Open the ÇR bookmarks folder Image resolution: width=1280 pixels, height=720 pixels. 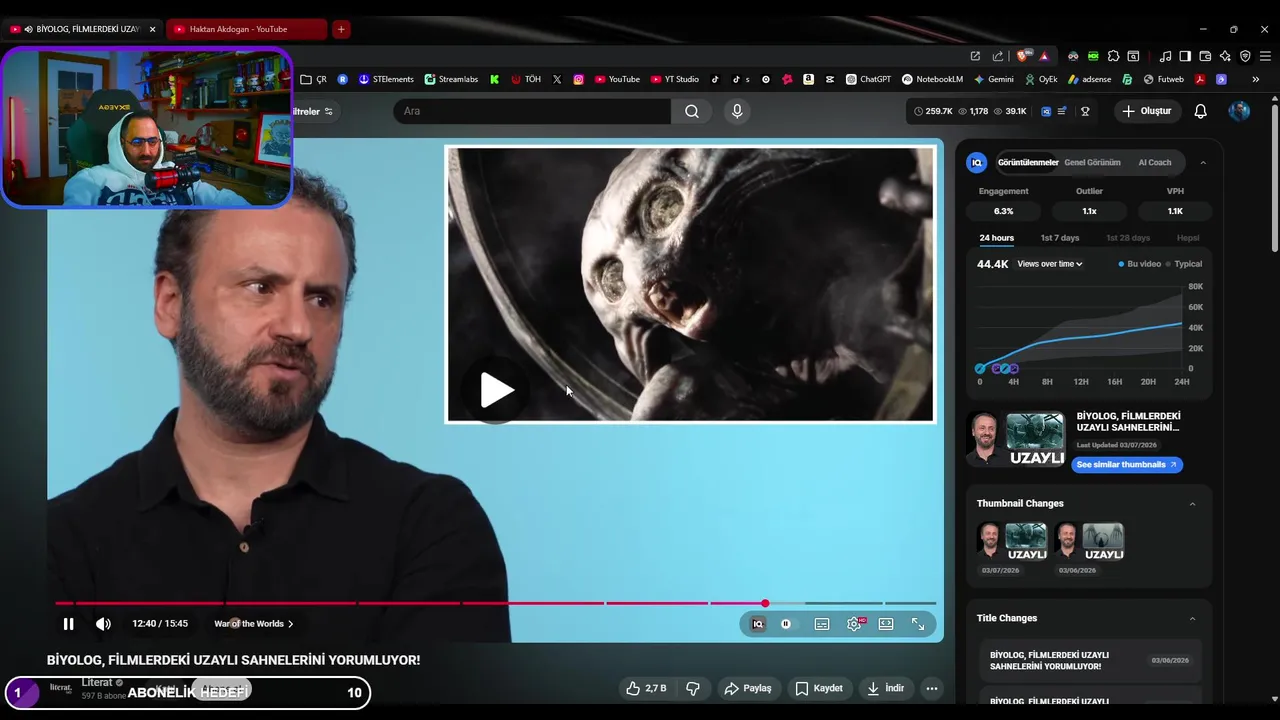(x=314, y=79)
